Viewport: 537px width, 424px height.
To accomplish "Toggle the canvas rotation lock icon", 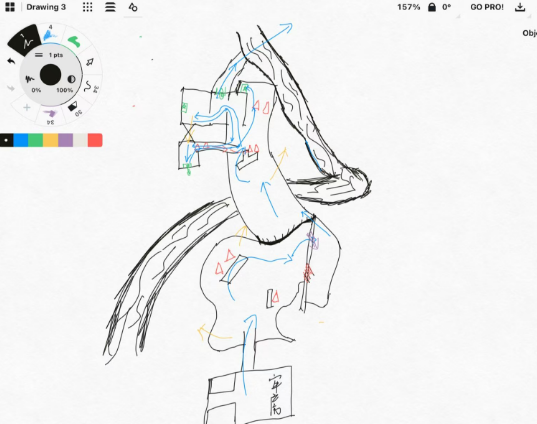I will [432, 7].
